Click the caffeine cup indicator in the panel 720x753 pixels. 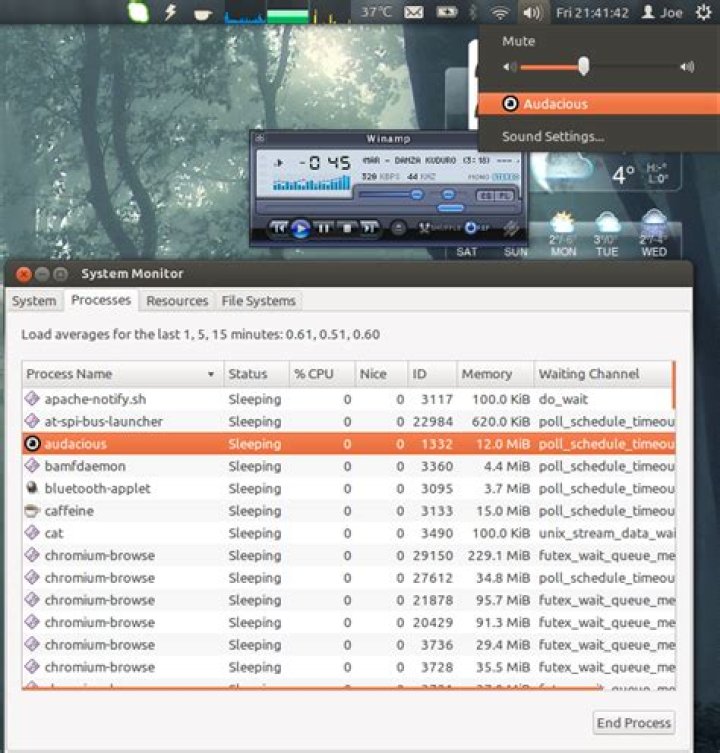point(203,13)
